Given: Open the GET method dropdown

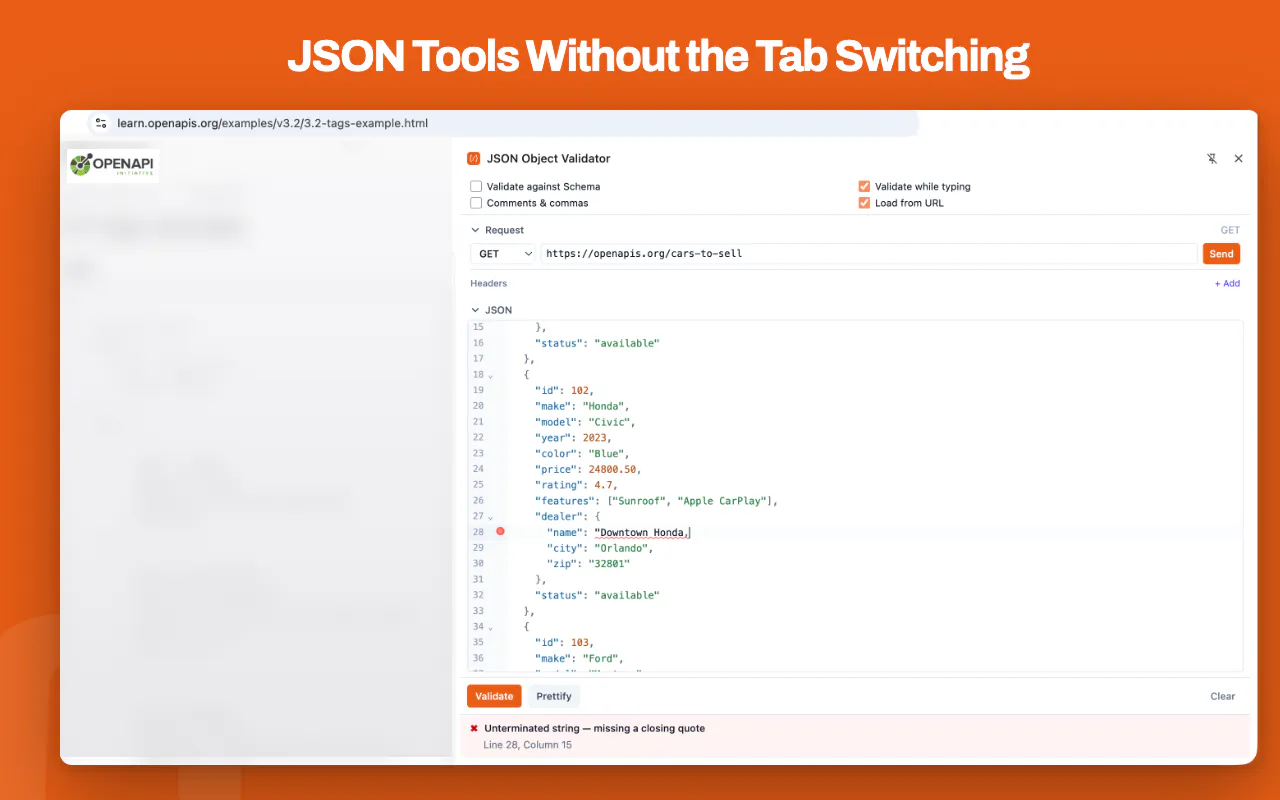Looking at the screenshot, I should coord(503,254).
